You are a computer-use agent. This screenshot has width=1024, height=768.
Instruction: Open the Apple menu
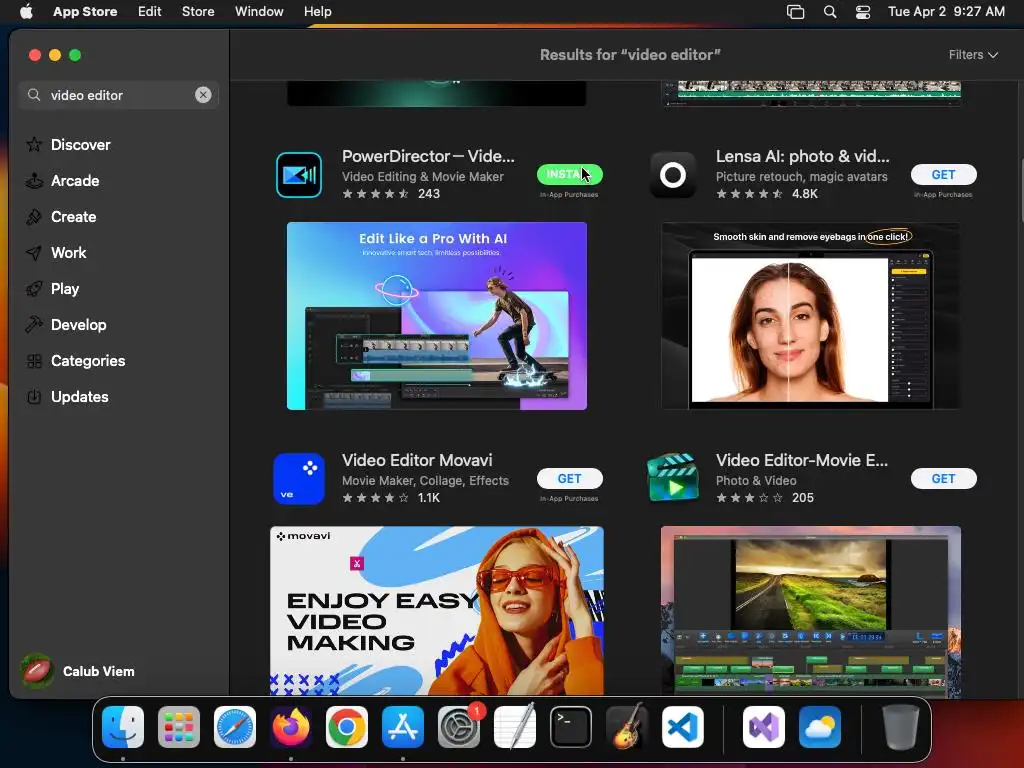26,11
